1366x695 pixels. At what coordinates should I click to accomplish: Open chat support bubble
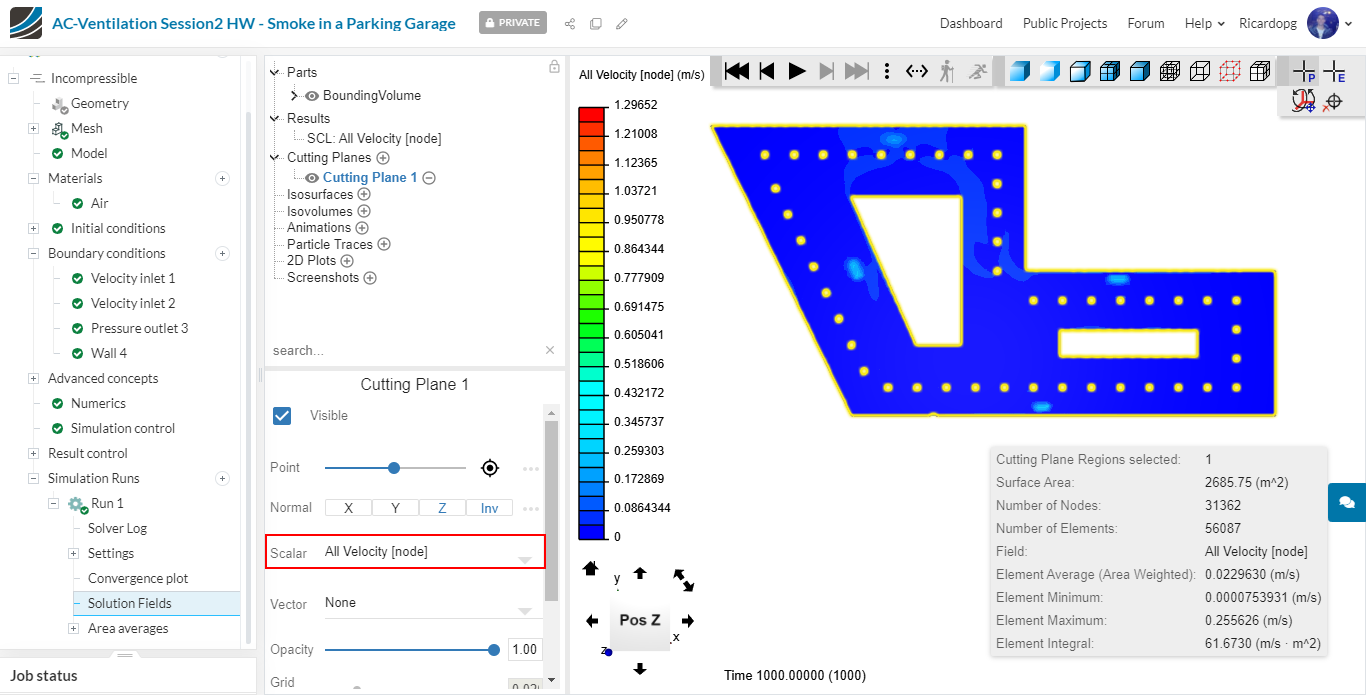tap(1347, 502)
